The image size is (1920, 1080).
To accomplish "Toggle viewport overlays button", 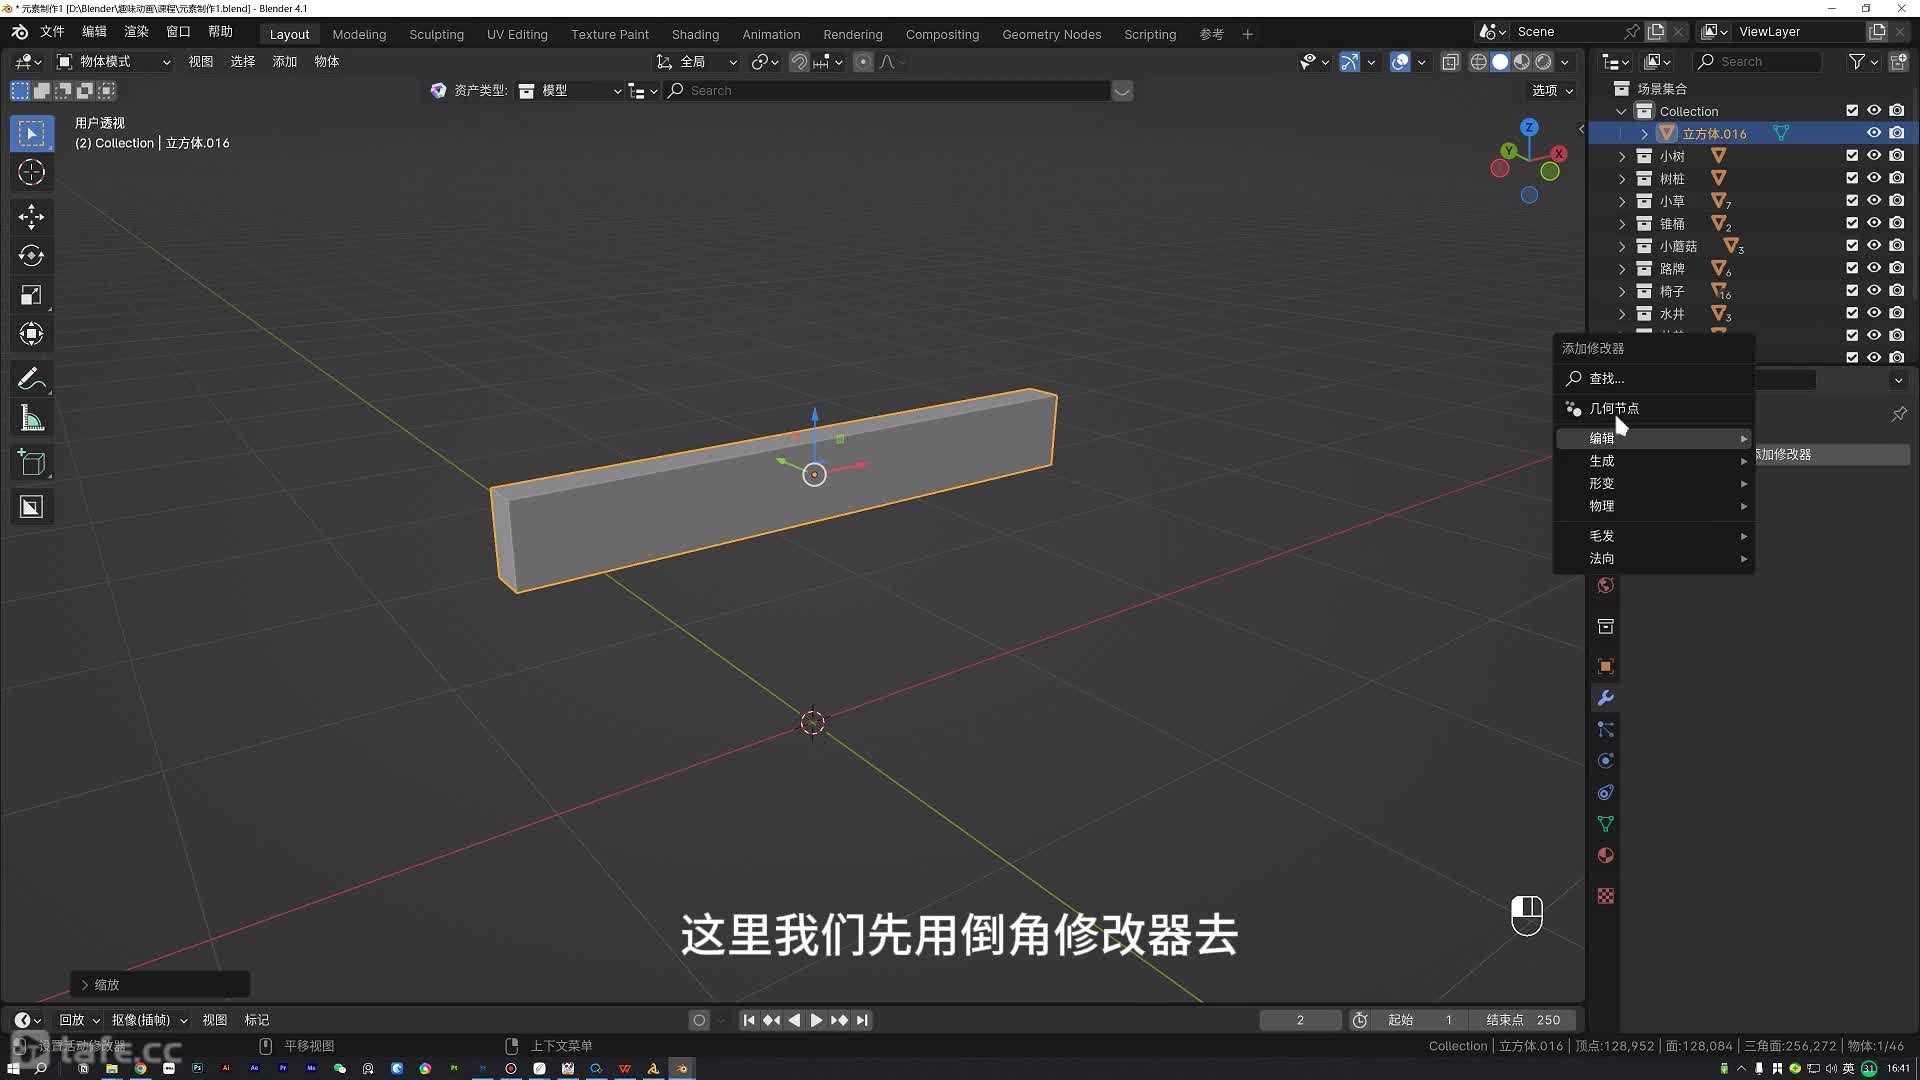I will (1400, 62).
